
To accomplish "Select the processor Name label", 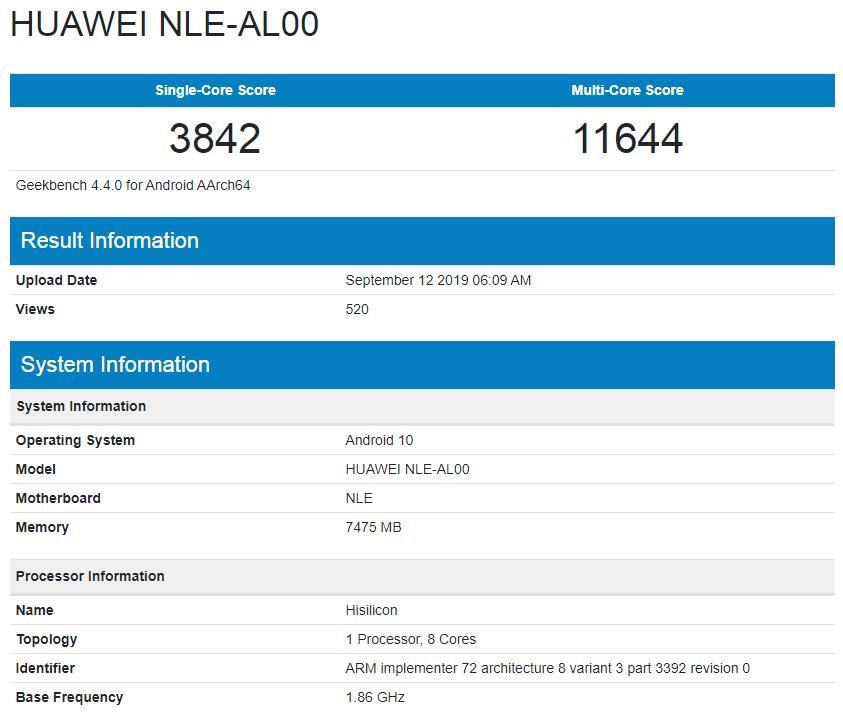I will click(x=34, y=610).
